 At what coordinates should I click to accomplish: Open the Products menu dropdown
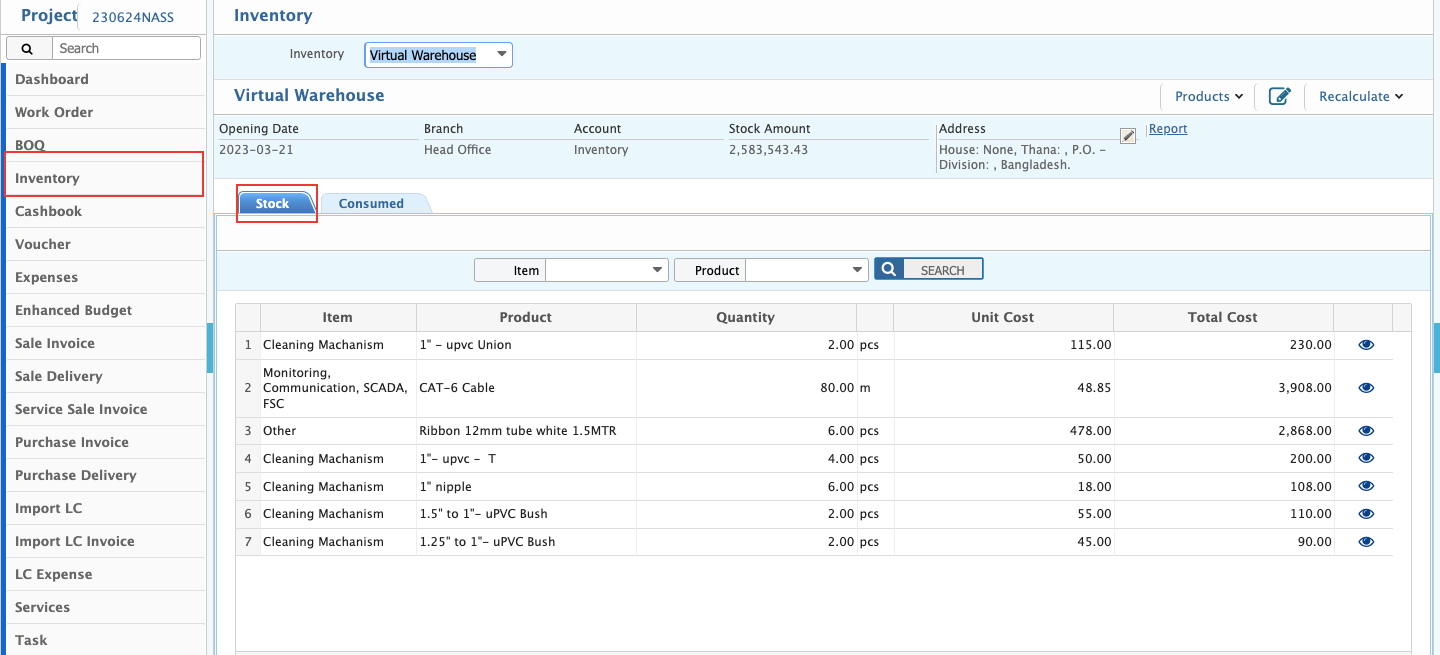tap(1208, 96)
